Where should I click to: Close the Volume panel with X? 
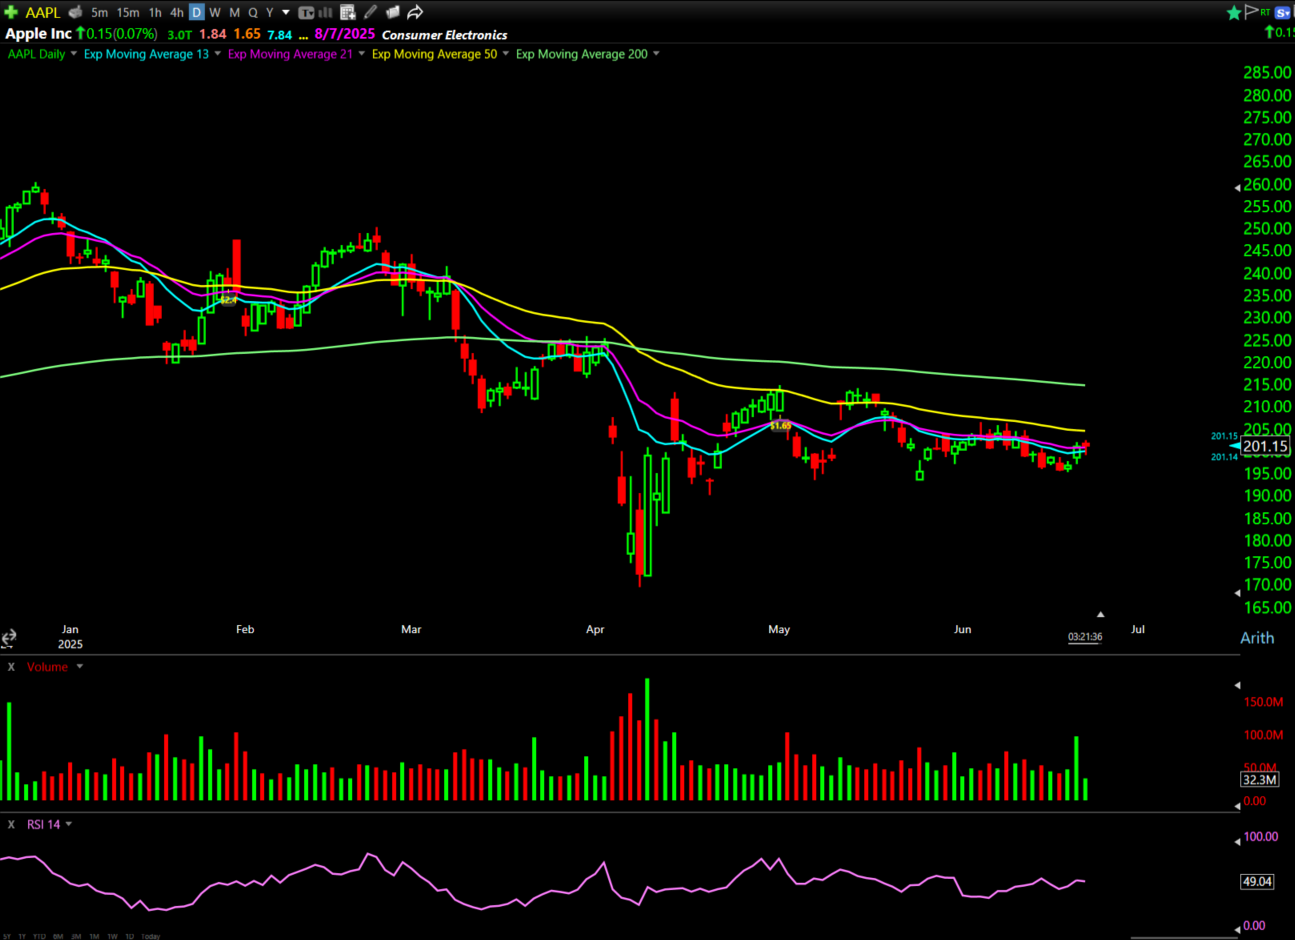11,667
